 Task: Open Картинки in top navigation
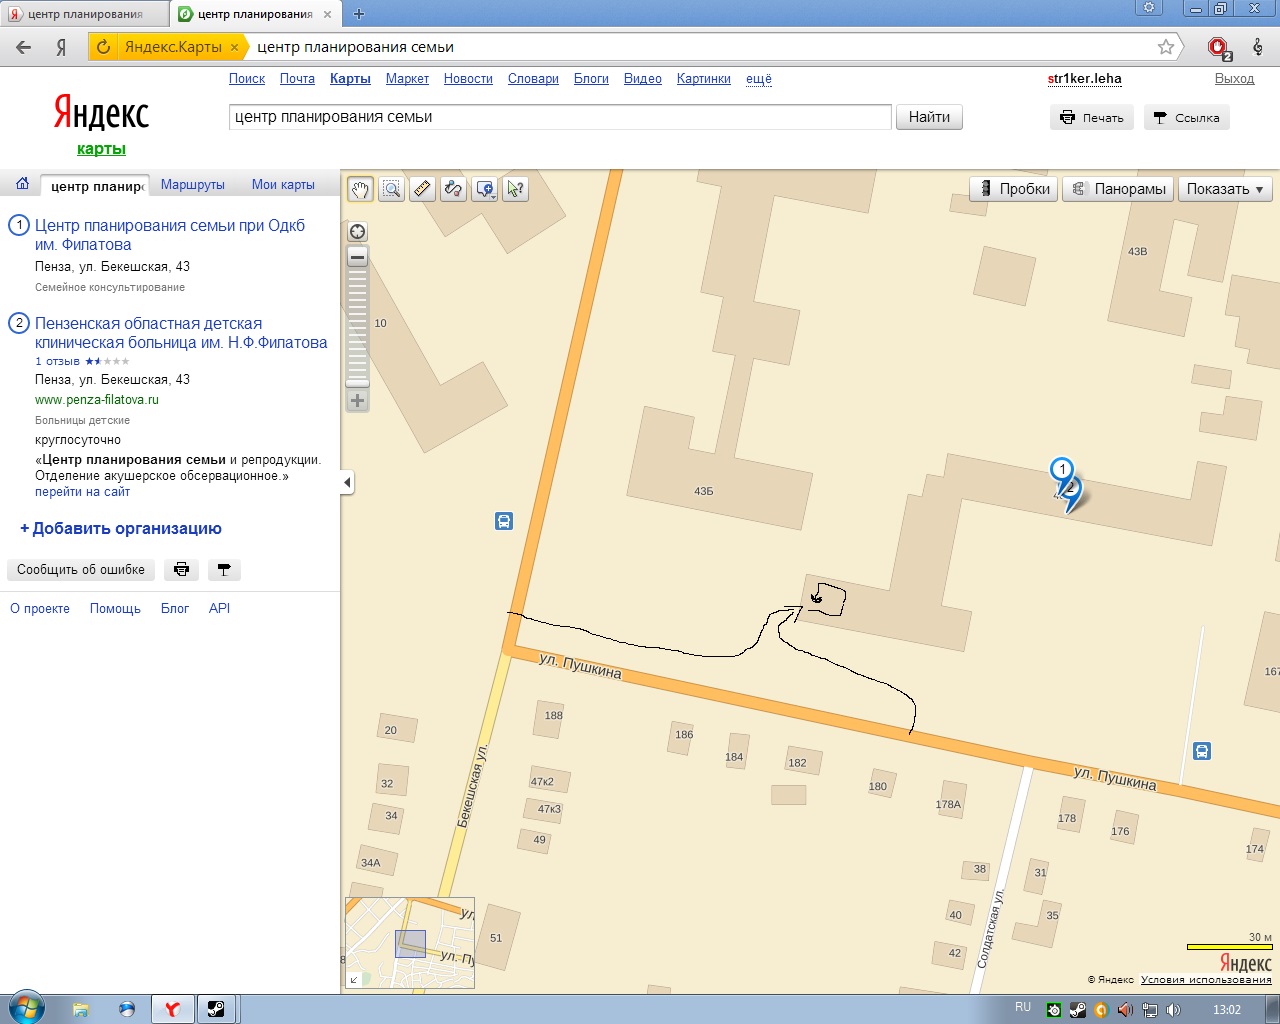pos(704,79)
